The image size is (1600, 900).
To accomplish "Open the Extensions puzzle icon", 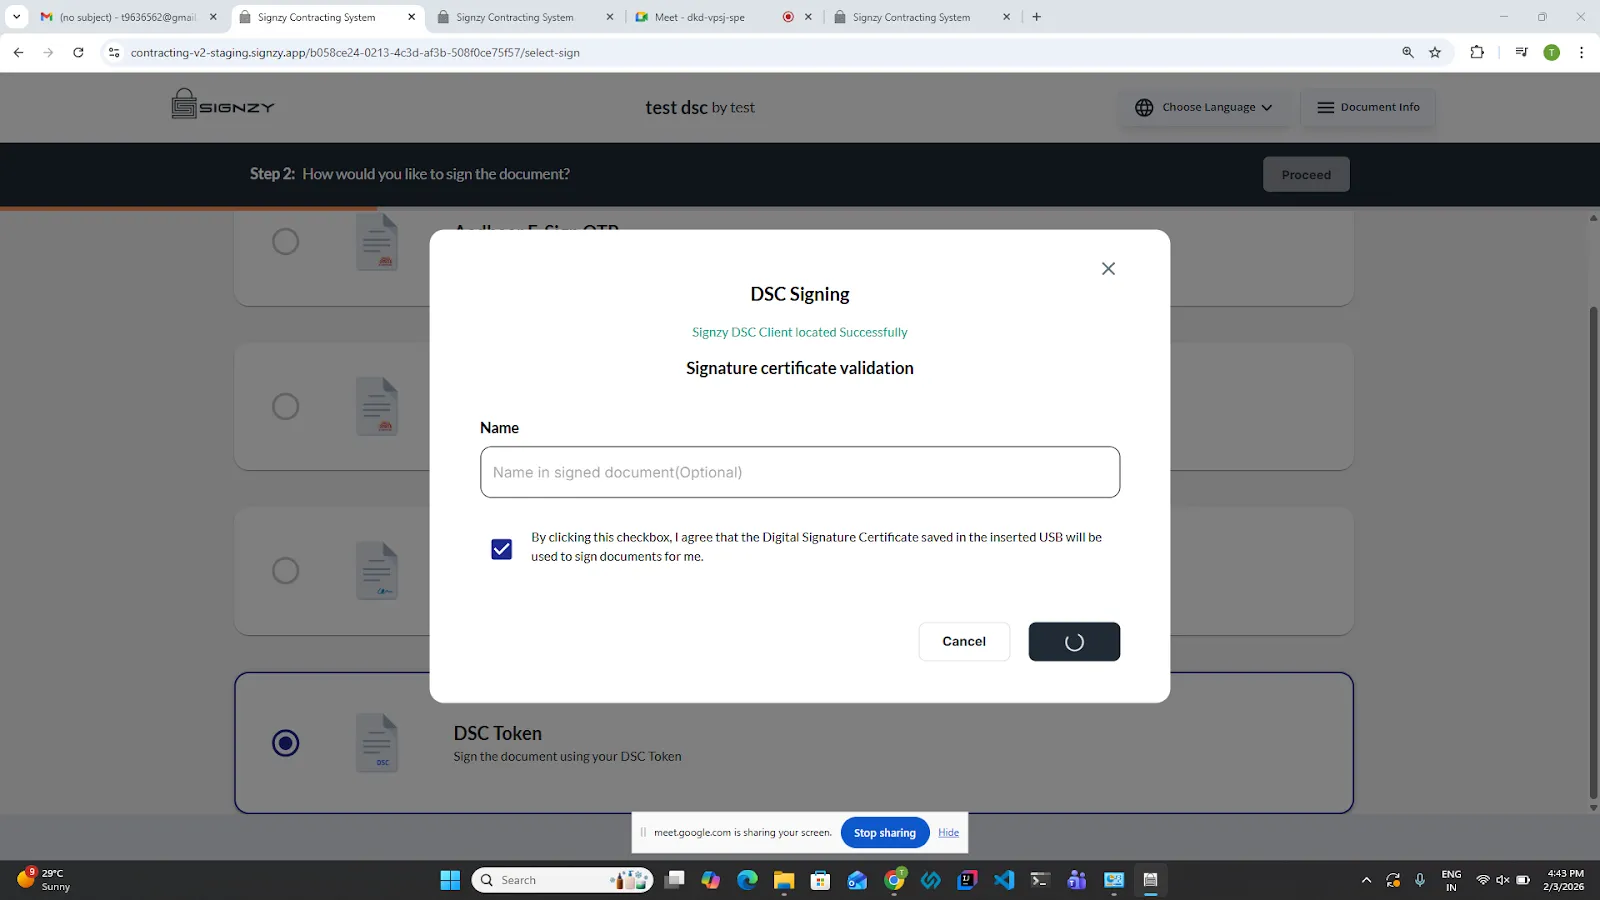I will [x=1477, y=52].
